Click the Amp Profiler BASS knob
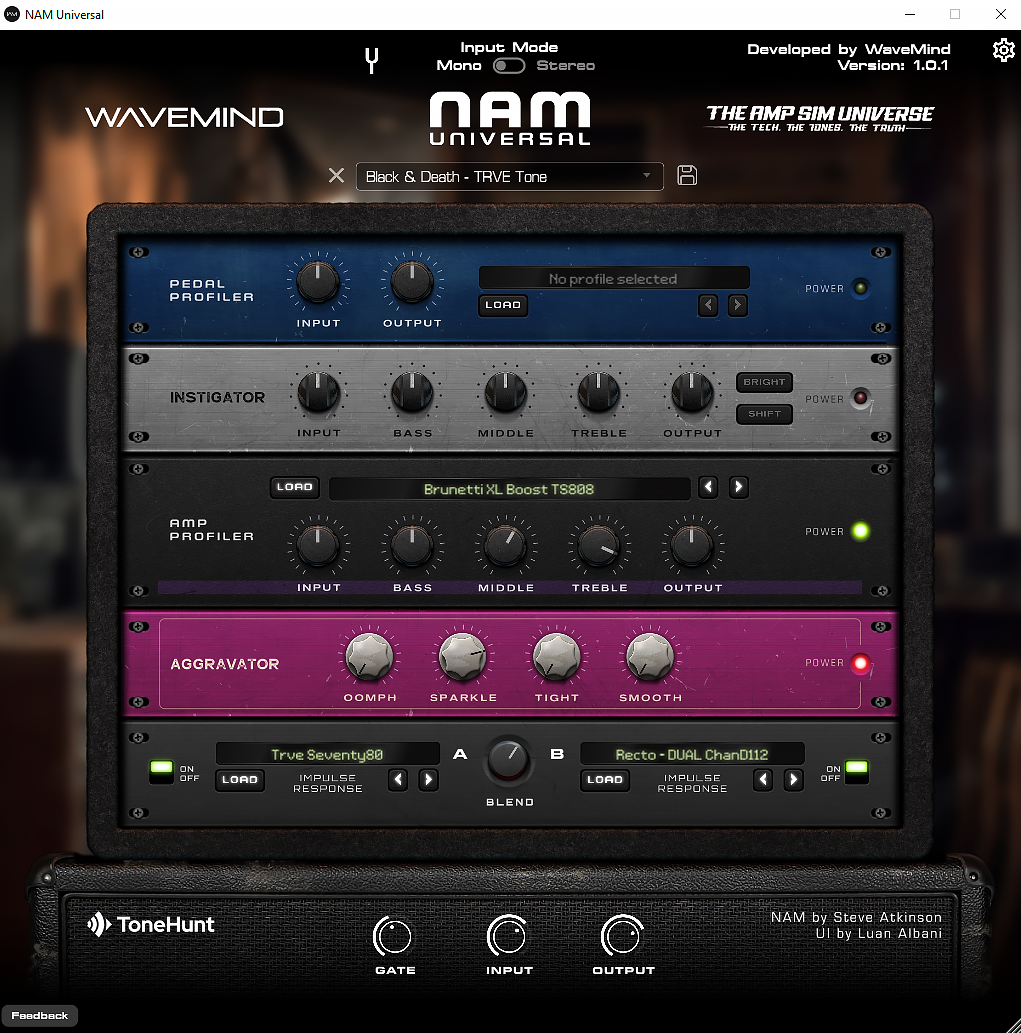This screenshot has height=1033, width=1021. (x=412, y=546)
